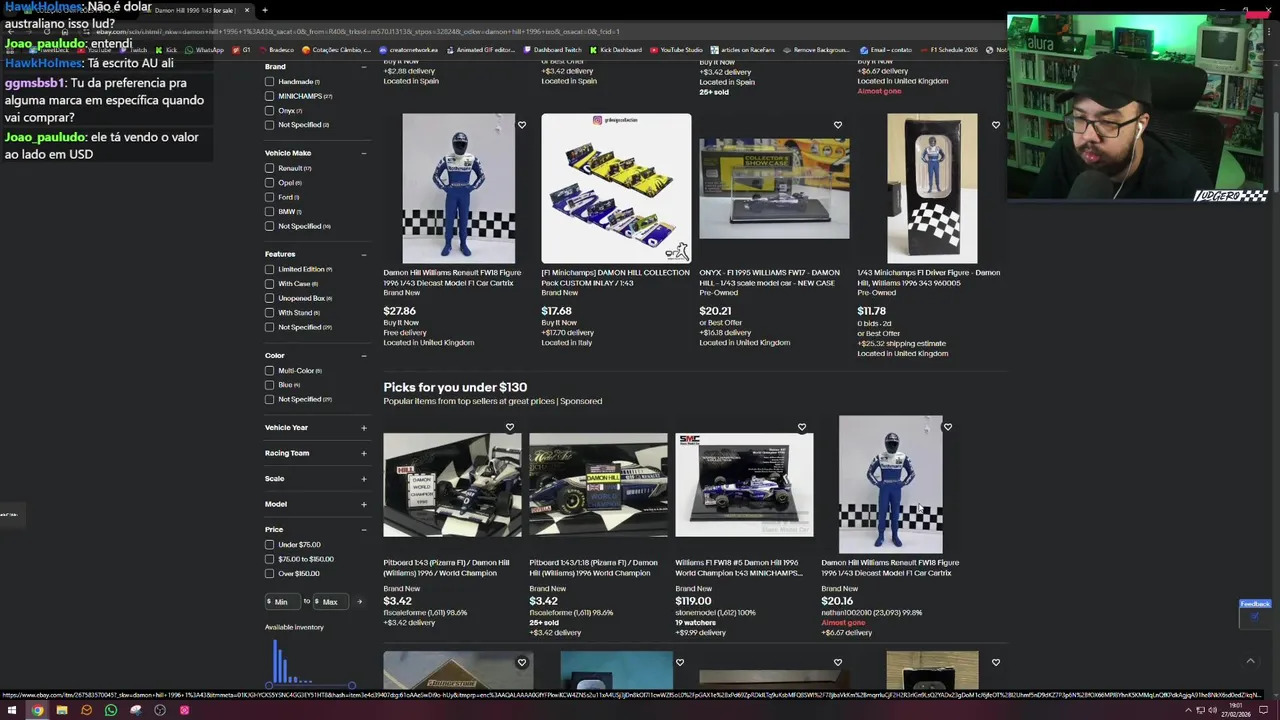
Task: Check Onyx brand filter
Action: point(269,110)
